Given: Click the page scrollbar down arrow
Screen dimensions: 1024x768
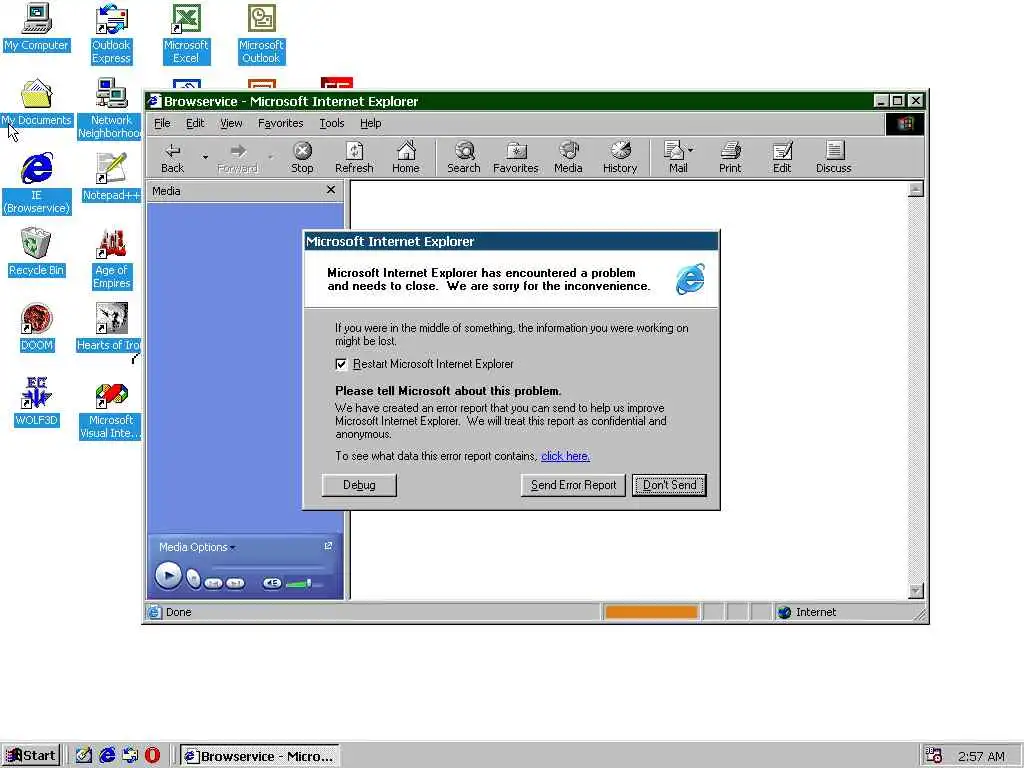Looking at the screenshot, I should pyautogui.click(x=916, y=590).
